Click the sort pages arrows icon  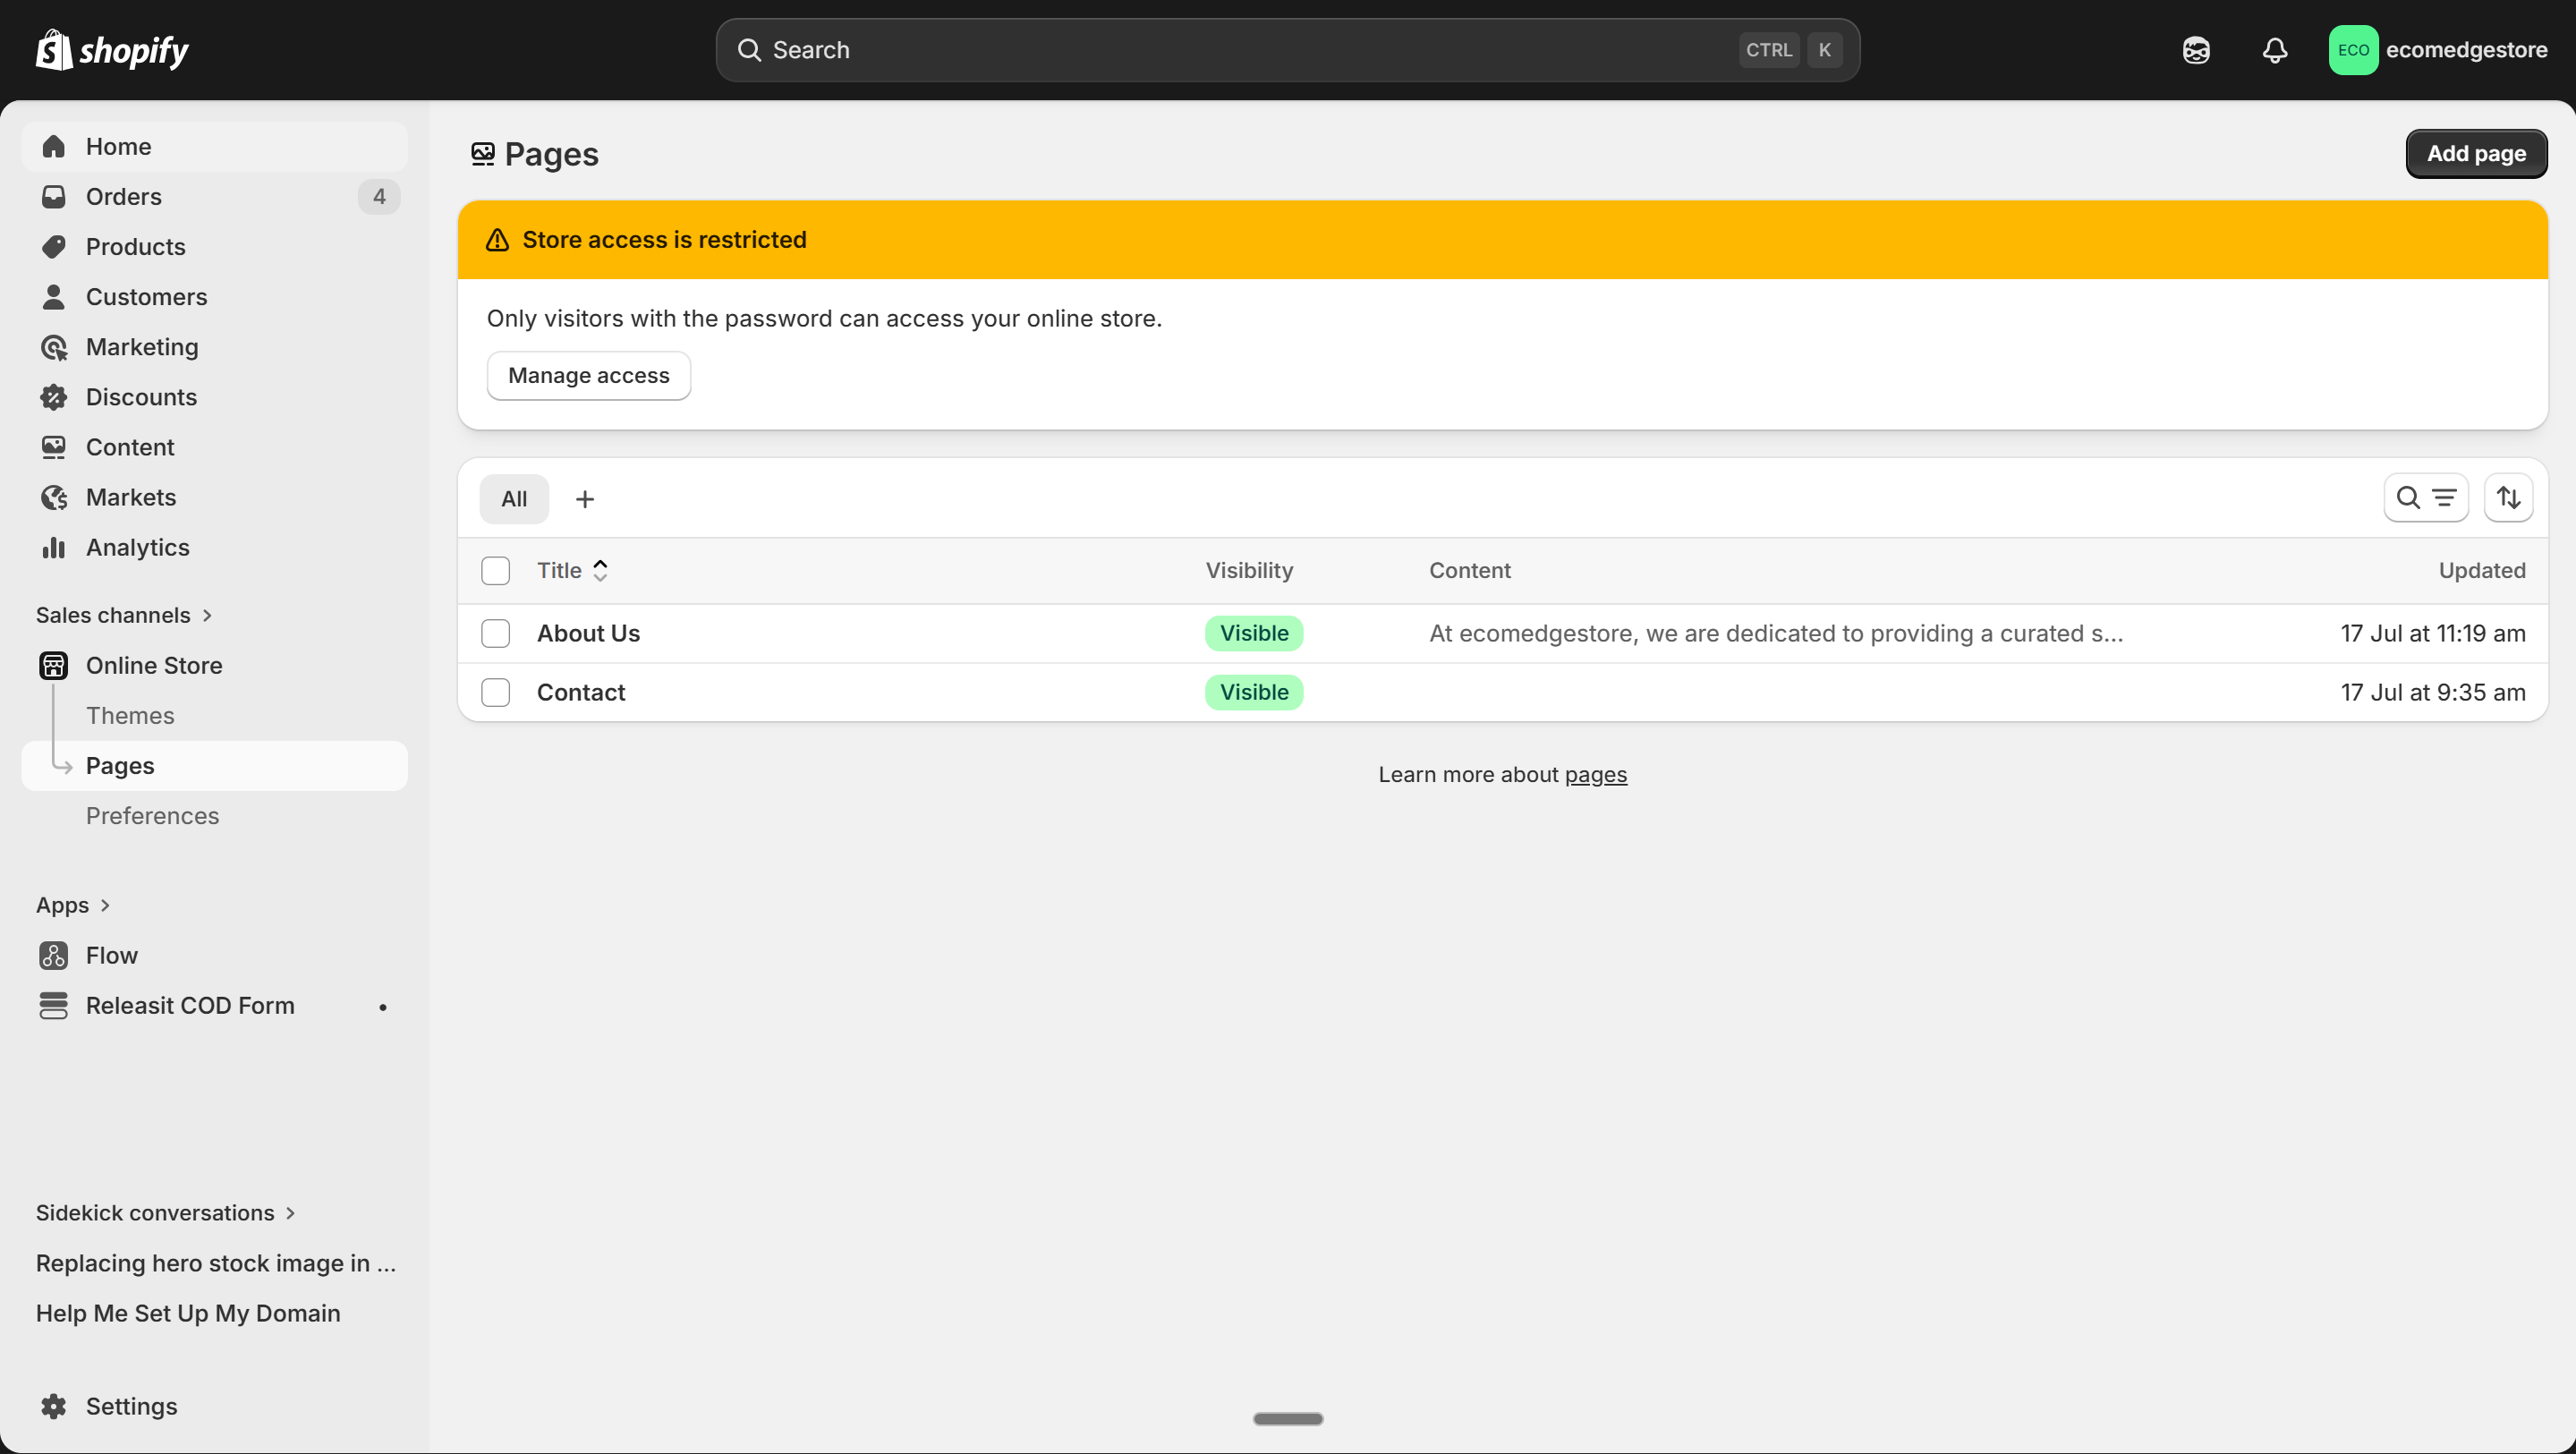tap(2508, 498)
